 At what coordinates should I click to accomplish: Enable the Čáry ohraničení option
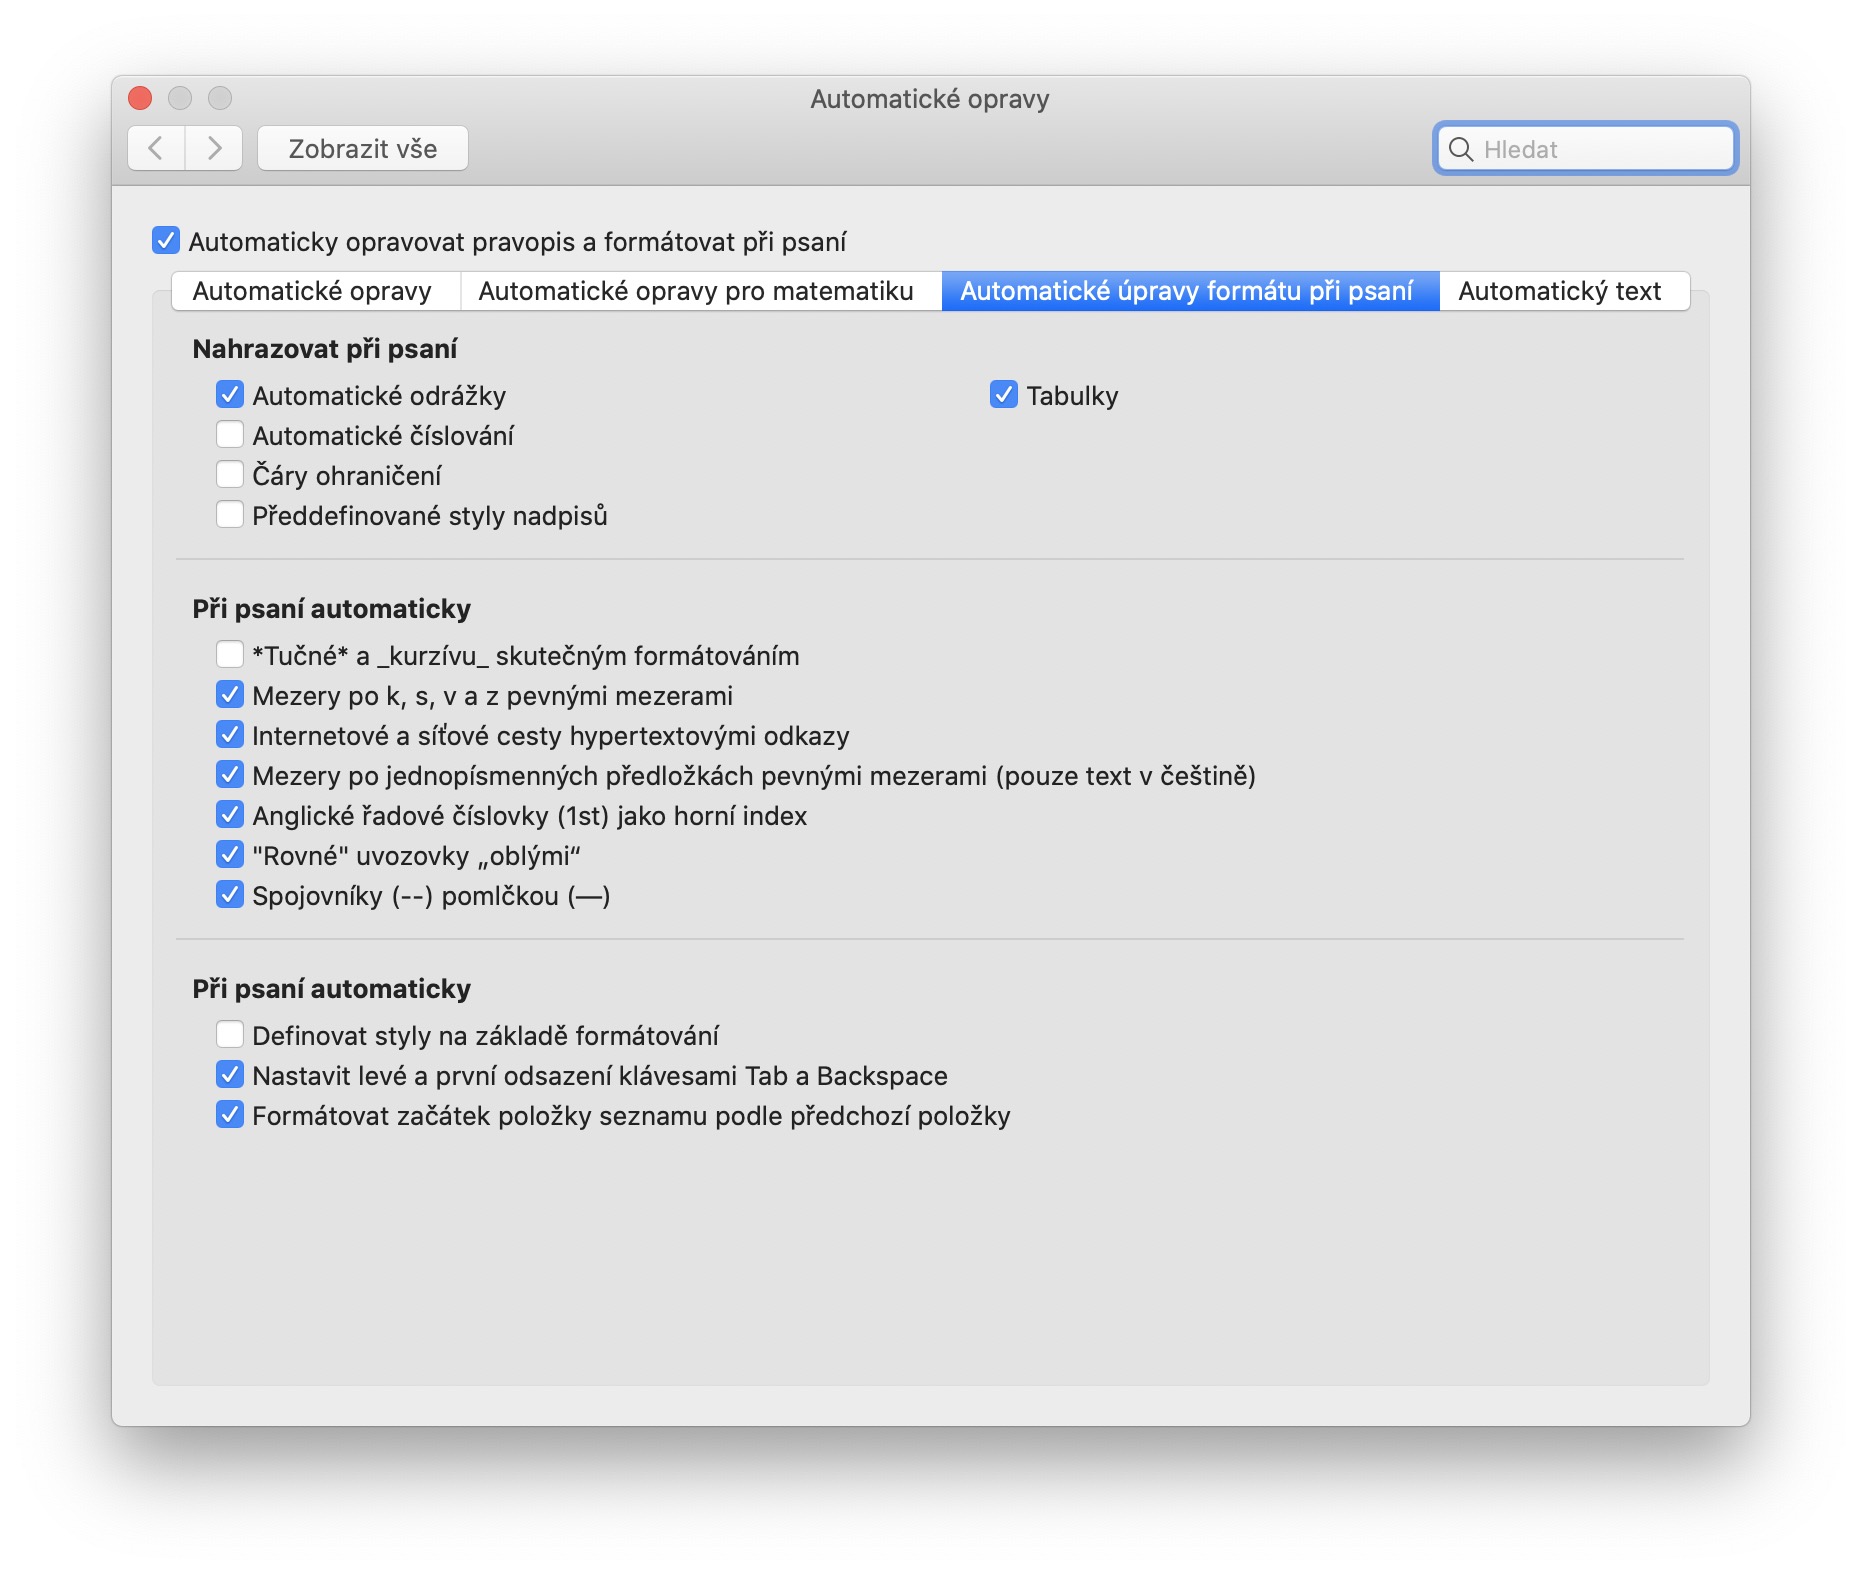[x=230, y=475]
